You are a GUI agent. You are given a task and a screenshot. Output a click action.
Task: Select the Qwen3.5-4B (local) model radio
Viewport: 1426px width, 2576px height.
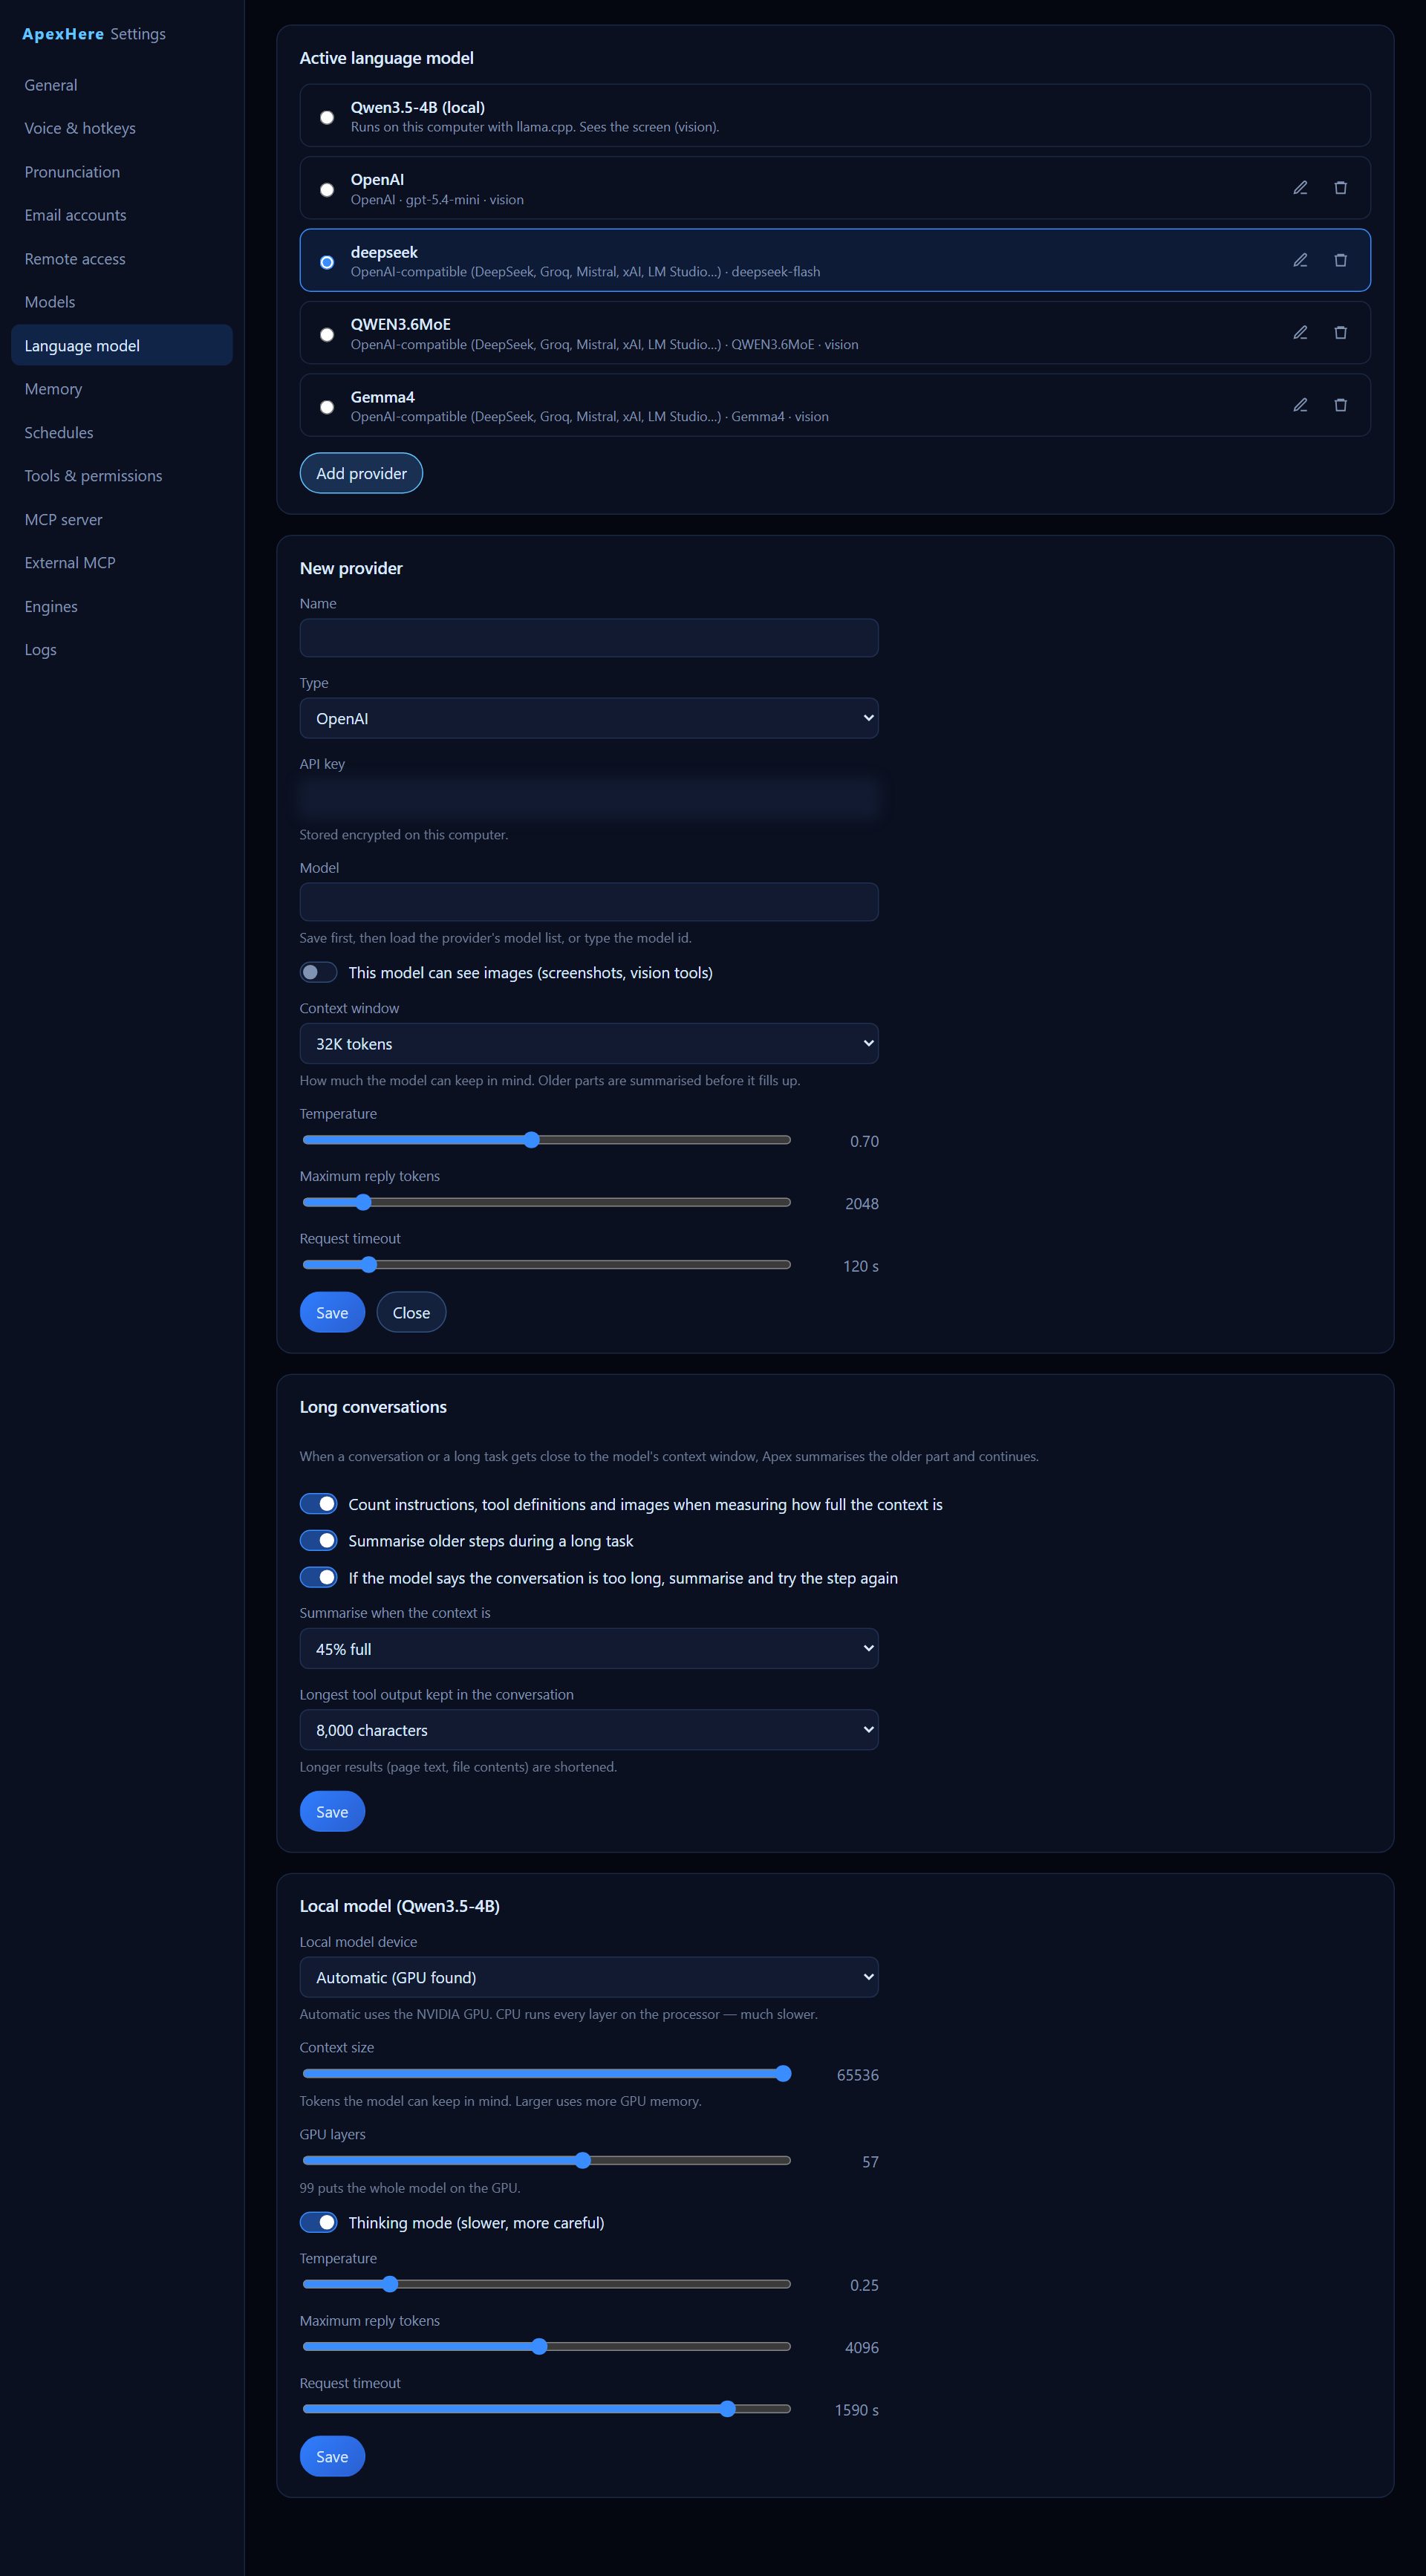tap(327, 117)
